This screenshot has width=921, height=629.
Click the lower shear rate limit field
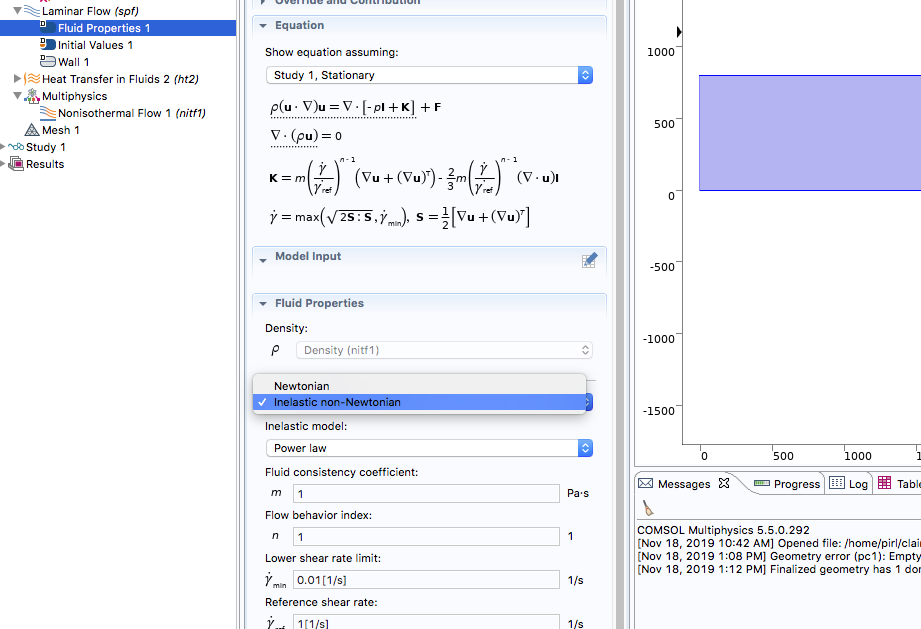tap(426, 580)
